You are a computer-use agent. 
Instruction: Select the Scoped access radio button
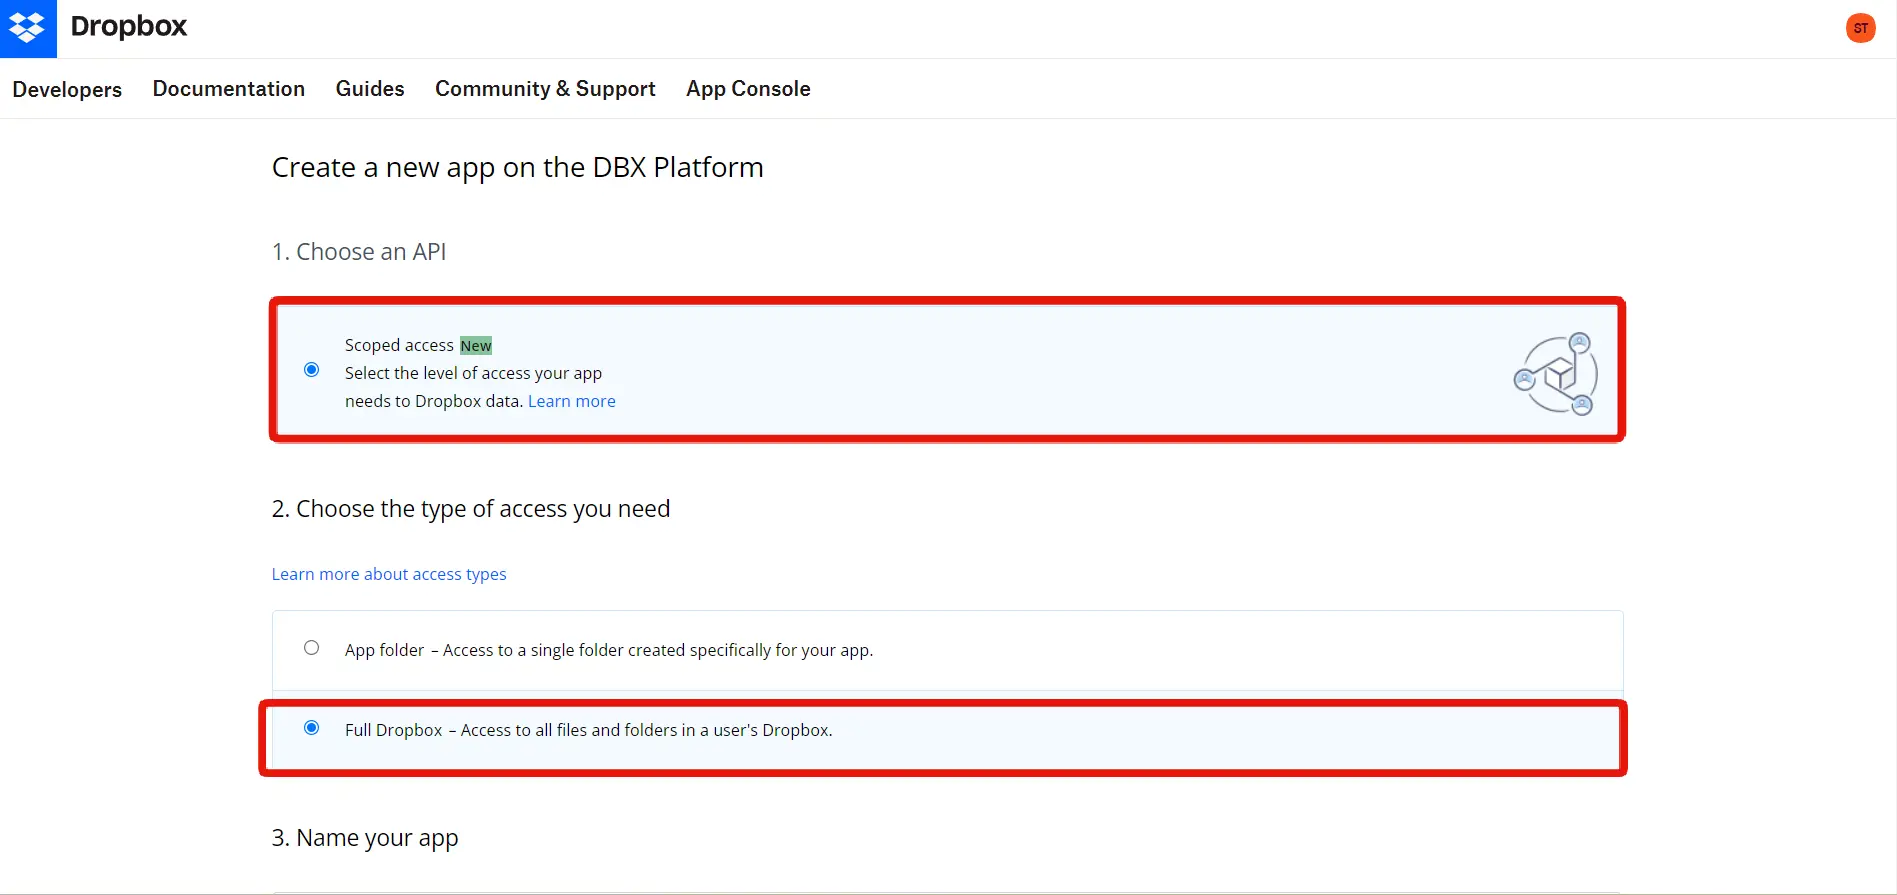(x=312, y=370)
